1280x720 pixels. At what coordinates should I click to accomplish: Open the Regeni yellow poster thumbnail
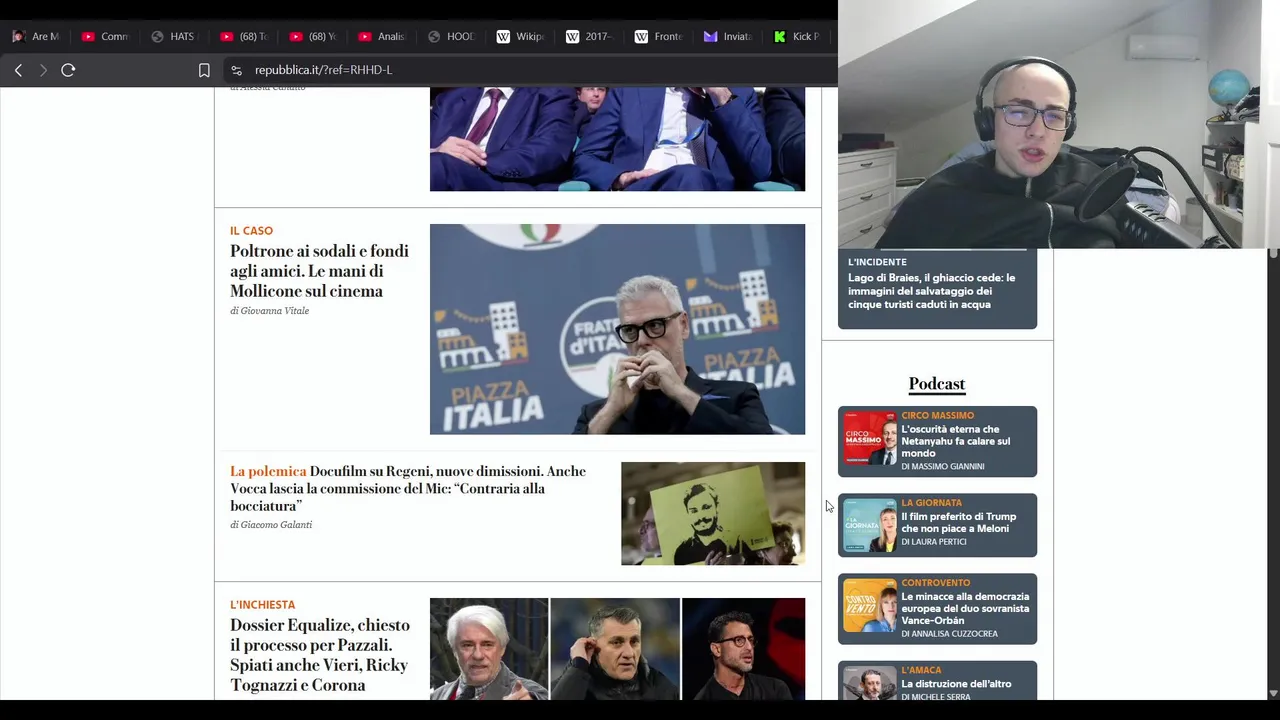713,513
